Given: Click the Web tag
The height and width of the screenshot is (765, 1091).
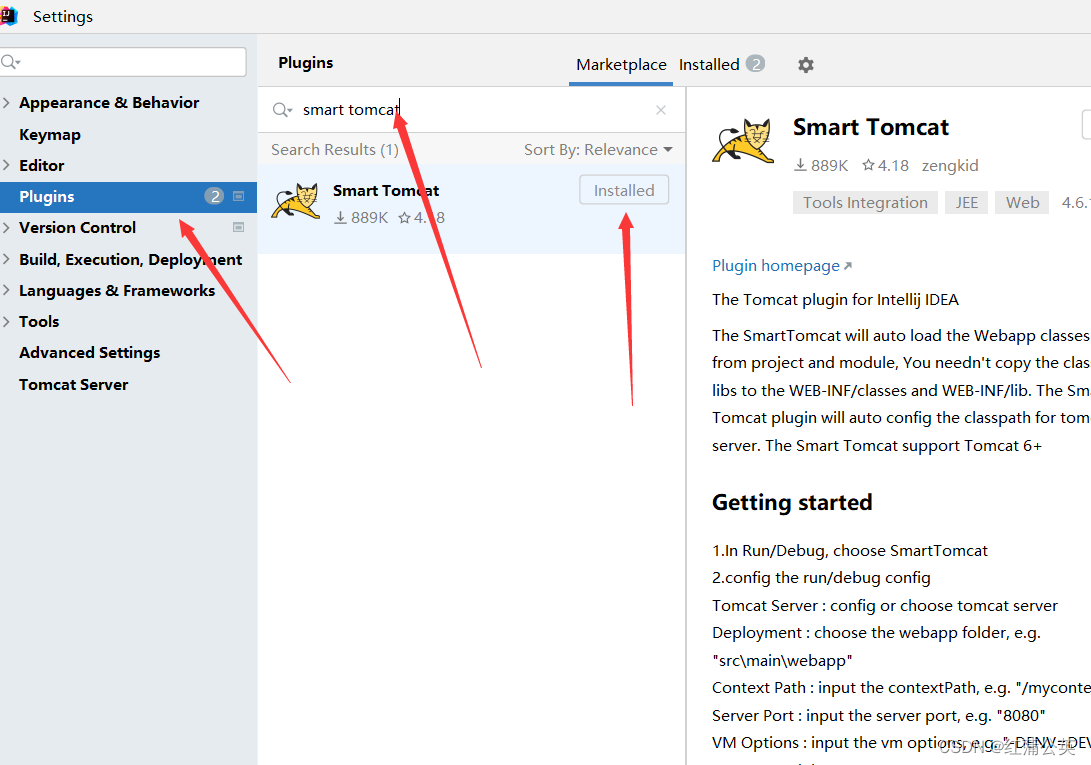Looking at the screenshot, I should (x=1022, y=203).
